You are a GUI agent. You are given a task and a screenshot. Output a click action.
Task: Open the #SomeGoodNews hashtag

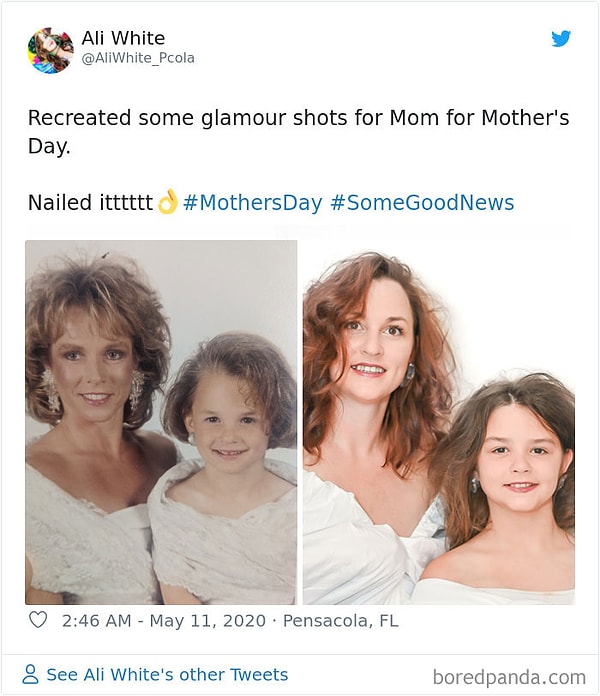click(421, 203)
